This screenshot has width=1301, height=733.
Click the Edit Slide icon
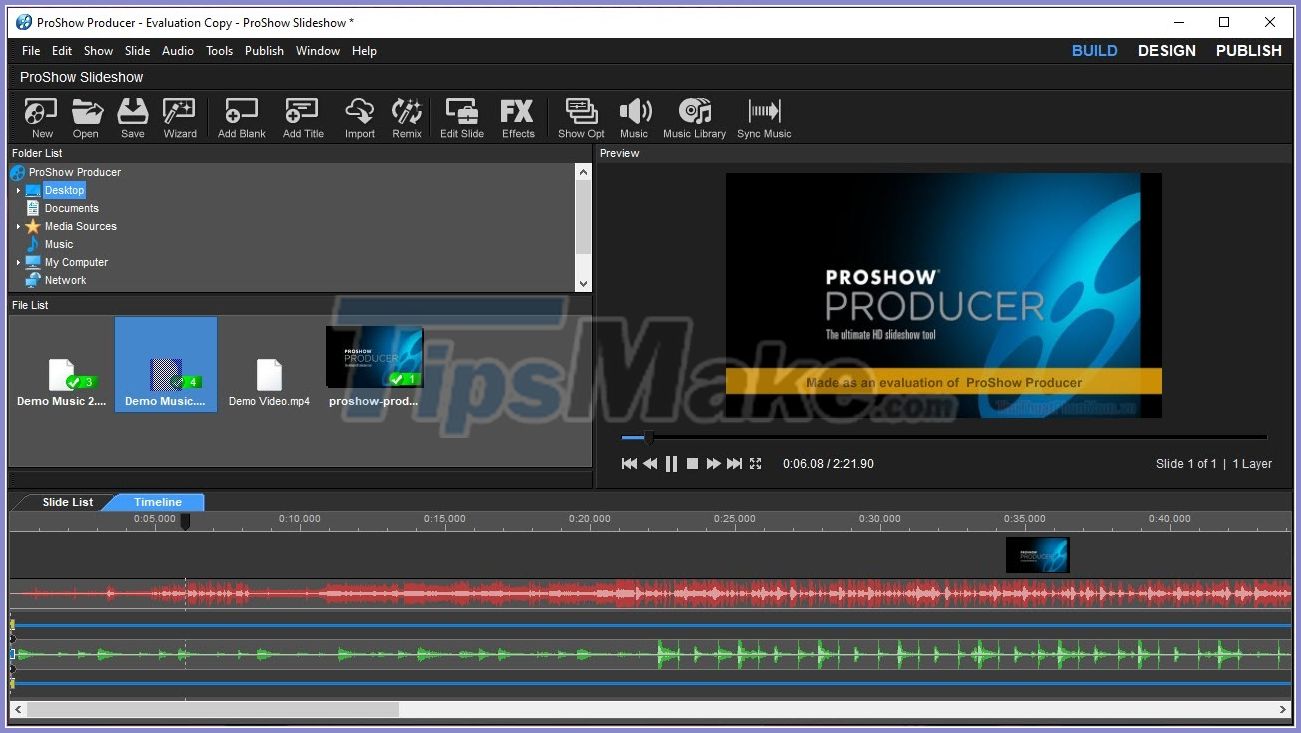[x=461, y=117]
